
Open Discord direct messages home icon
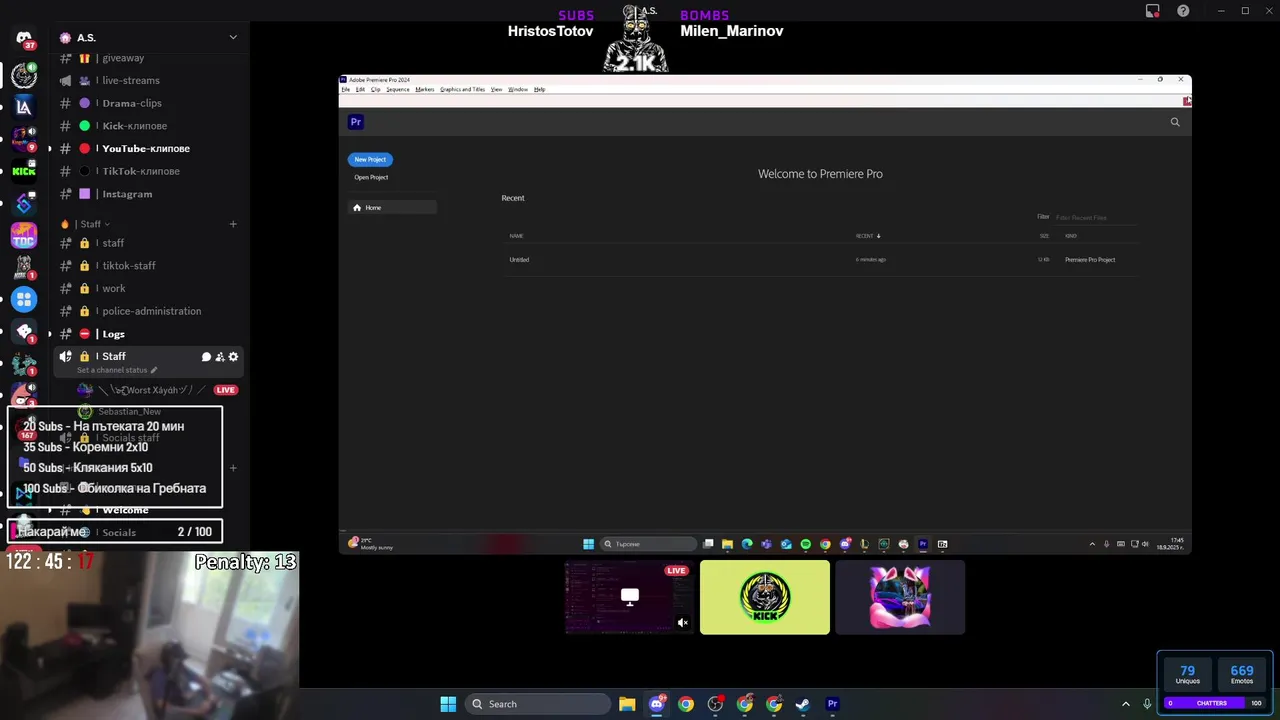point(24,39)
